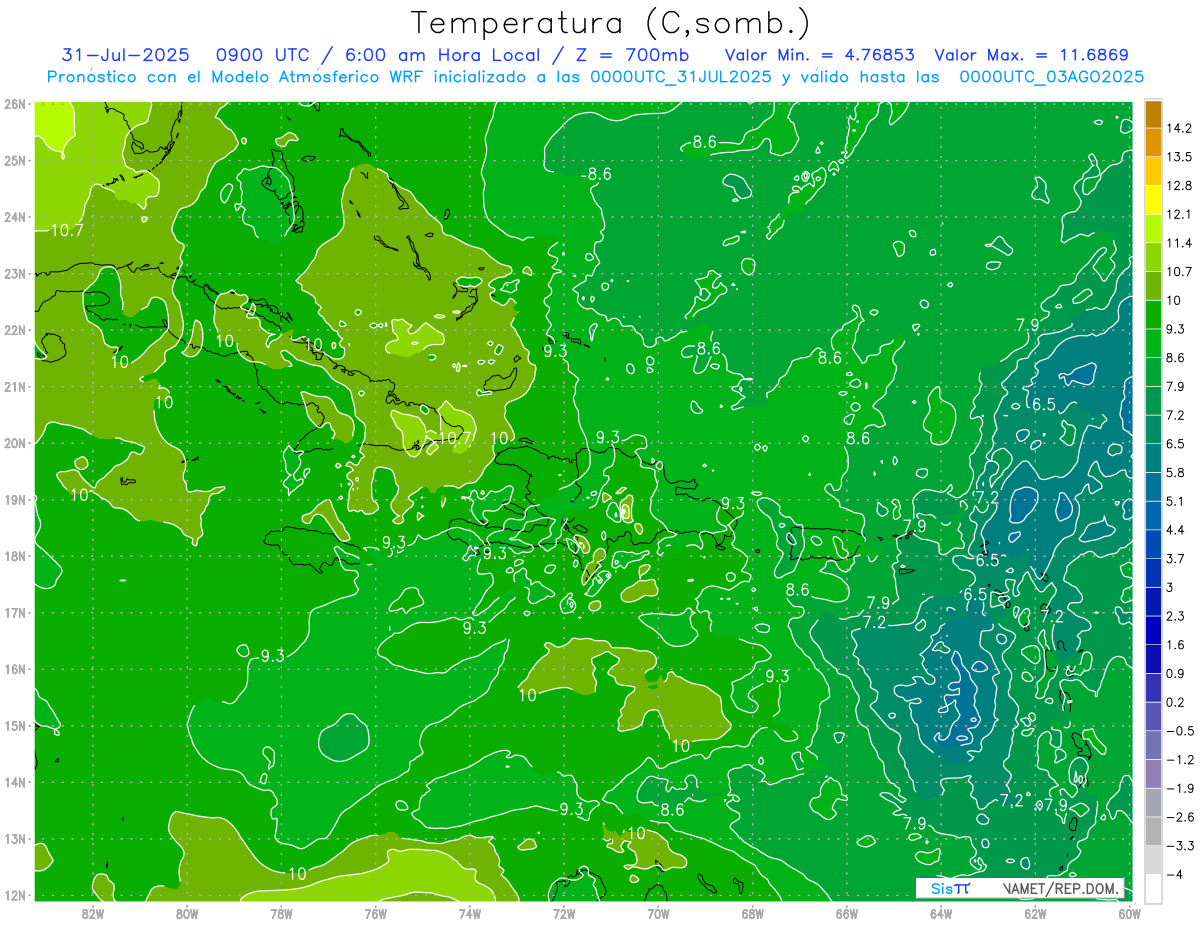Click the 14N latitude axis label
The width and height of the screenshot is (1200, 927).
tap(14, 782)
